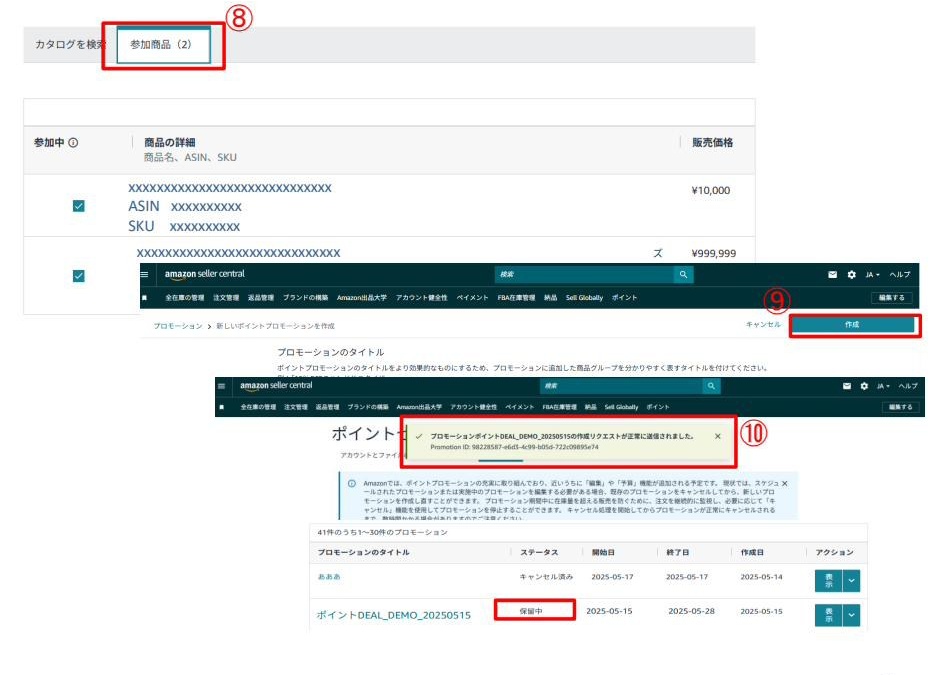Click プロモーション breadcrumb link
Viewport: 952px width, 675px height.
coord(177,326)
